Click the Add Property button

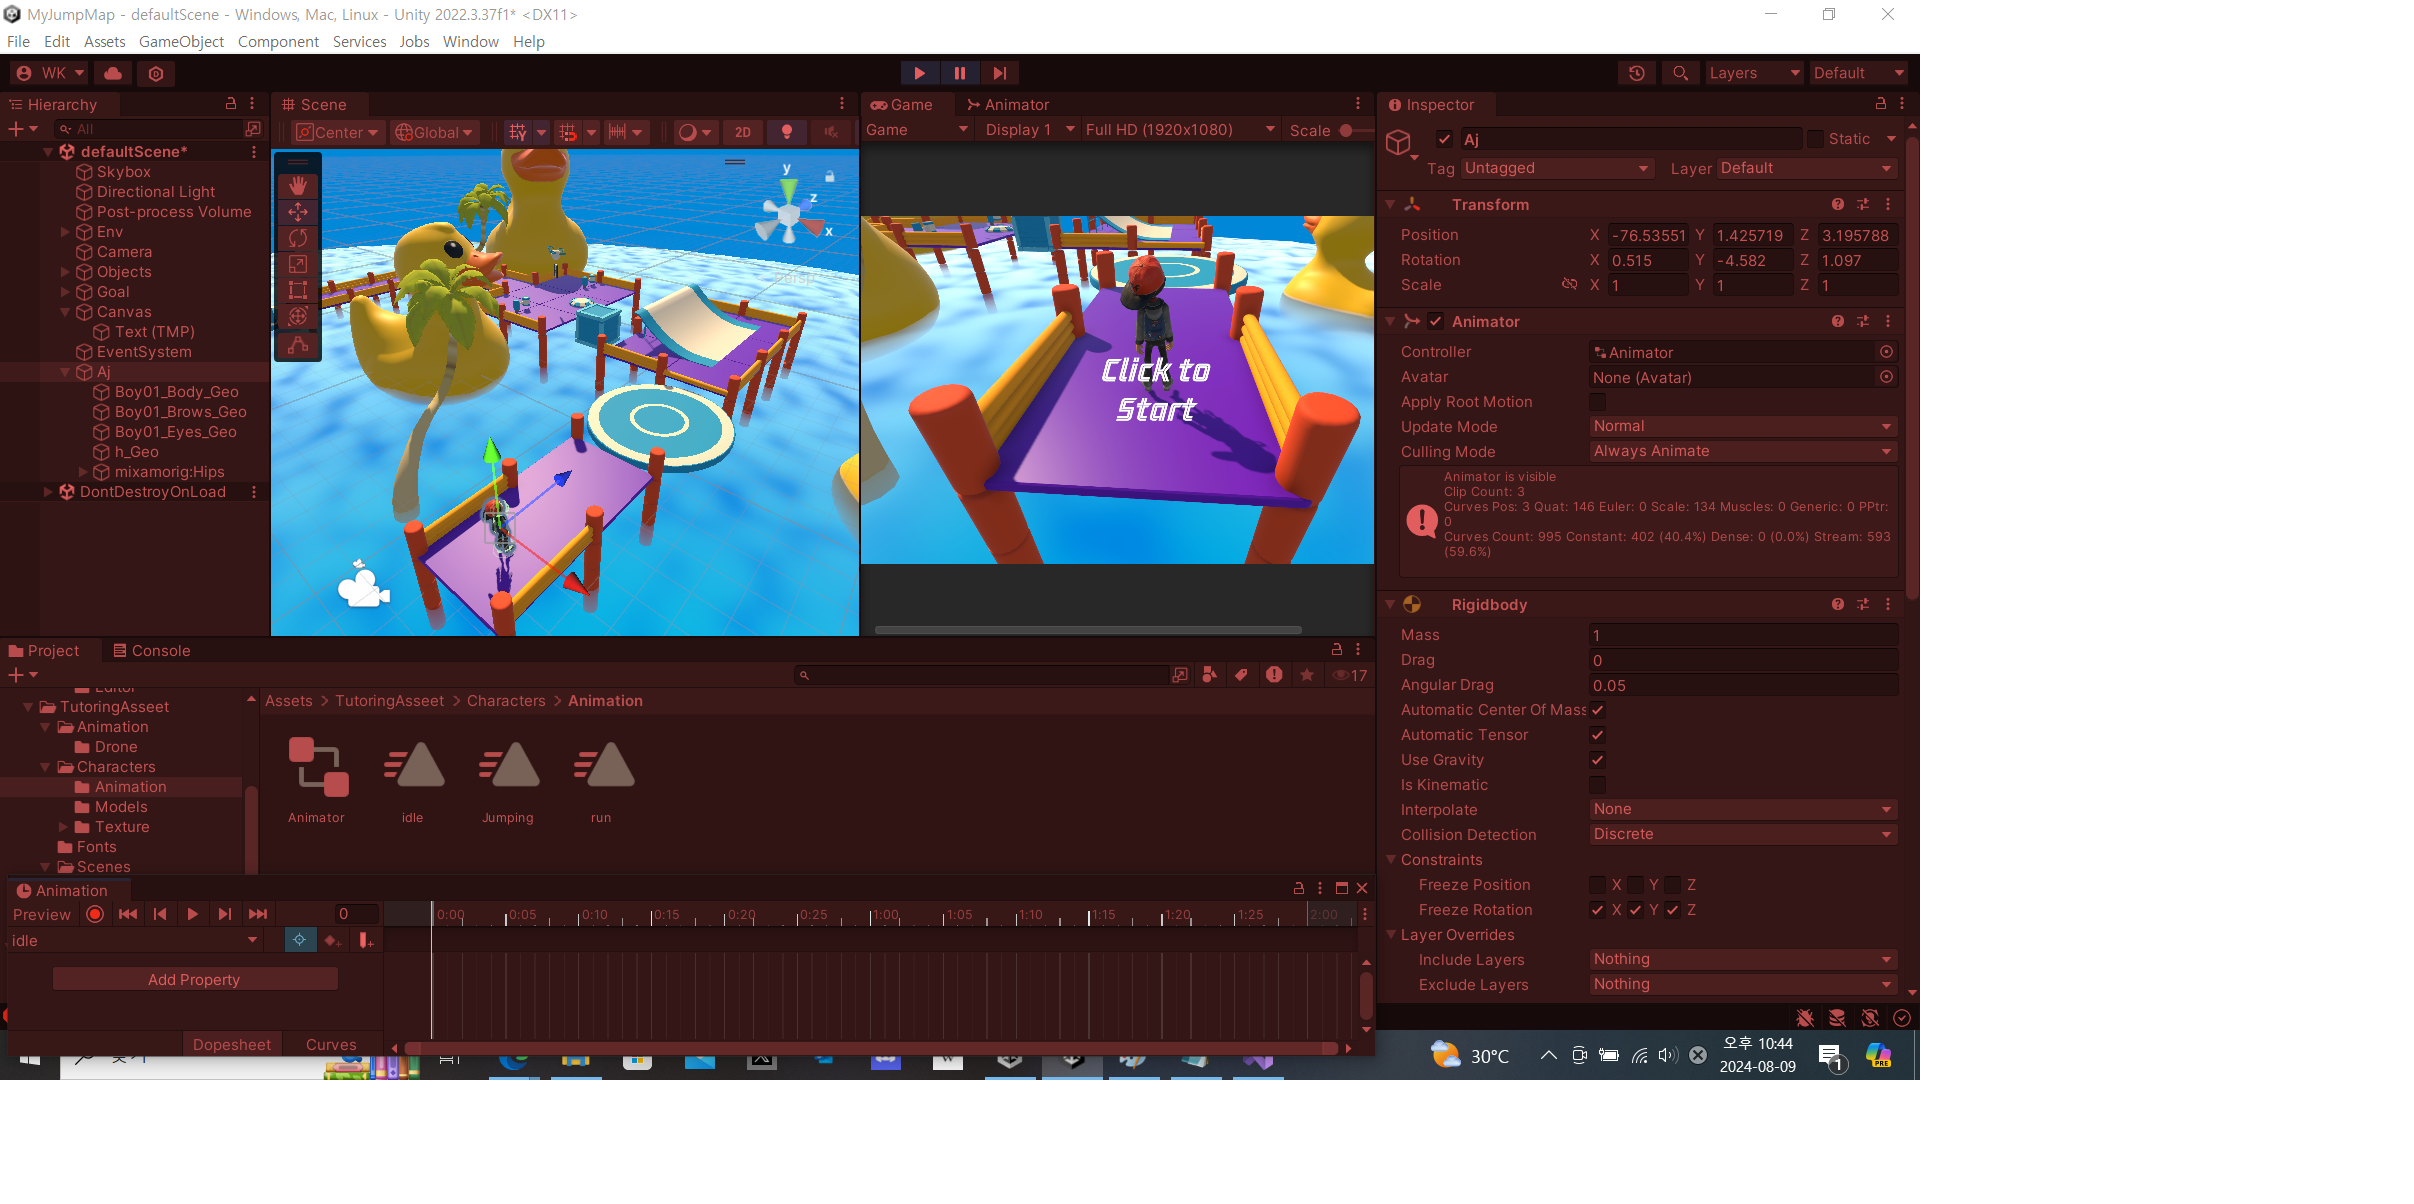tap(194, 980)
